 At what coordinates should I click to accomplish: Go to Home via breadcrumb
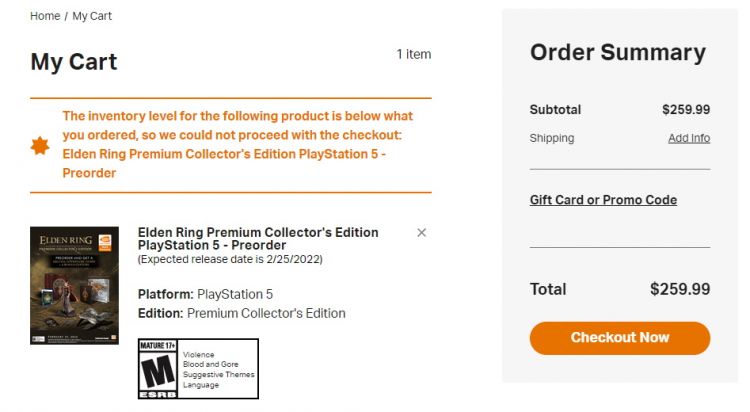tap(45, 16)
